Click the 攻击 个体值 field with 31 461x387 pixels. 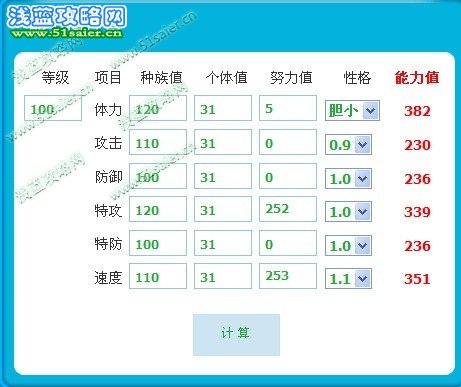(x=223, y=142)
